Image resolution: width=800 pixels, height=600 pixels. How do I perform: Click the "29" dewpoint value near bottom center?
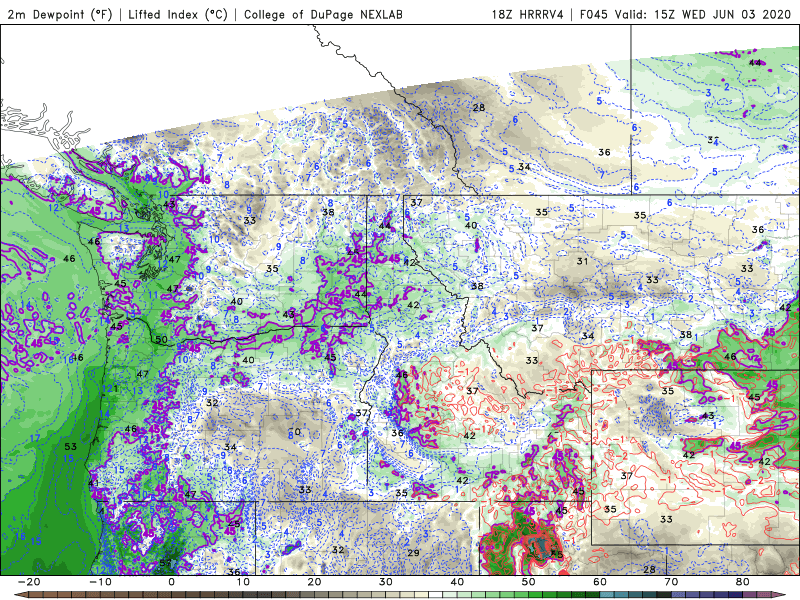[x=413, y=553]
